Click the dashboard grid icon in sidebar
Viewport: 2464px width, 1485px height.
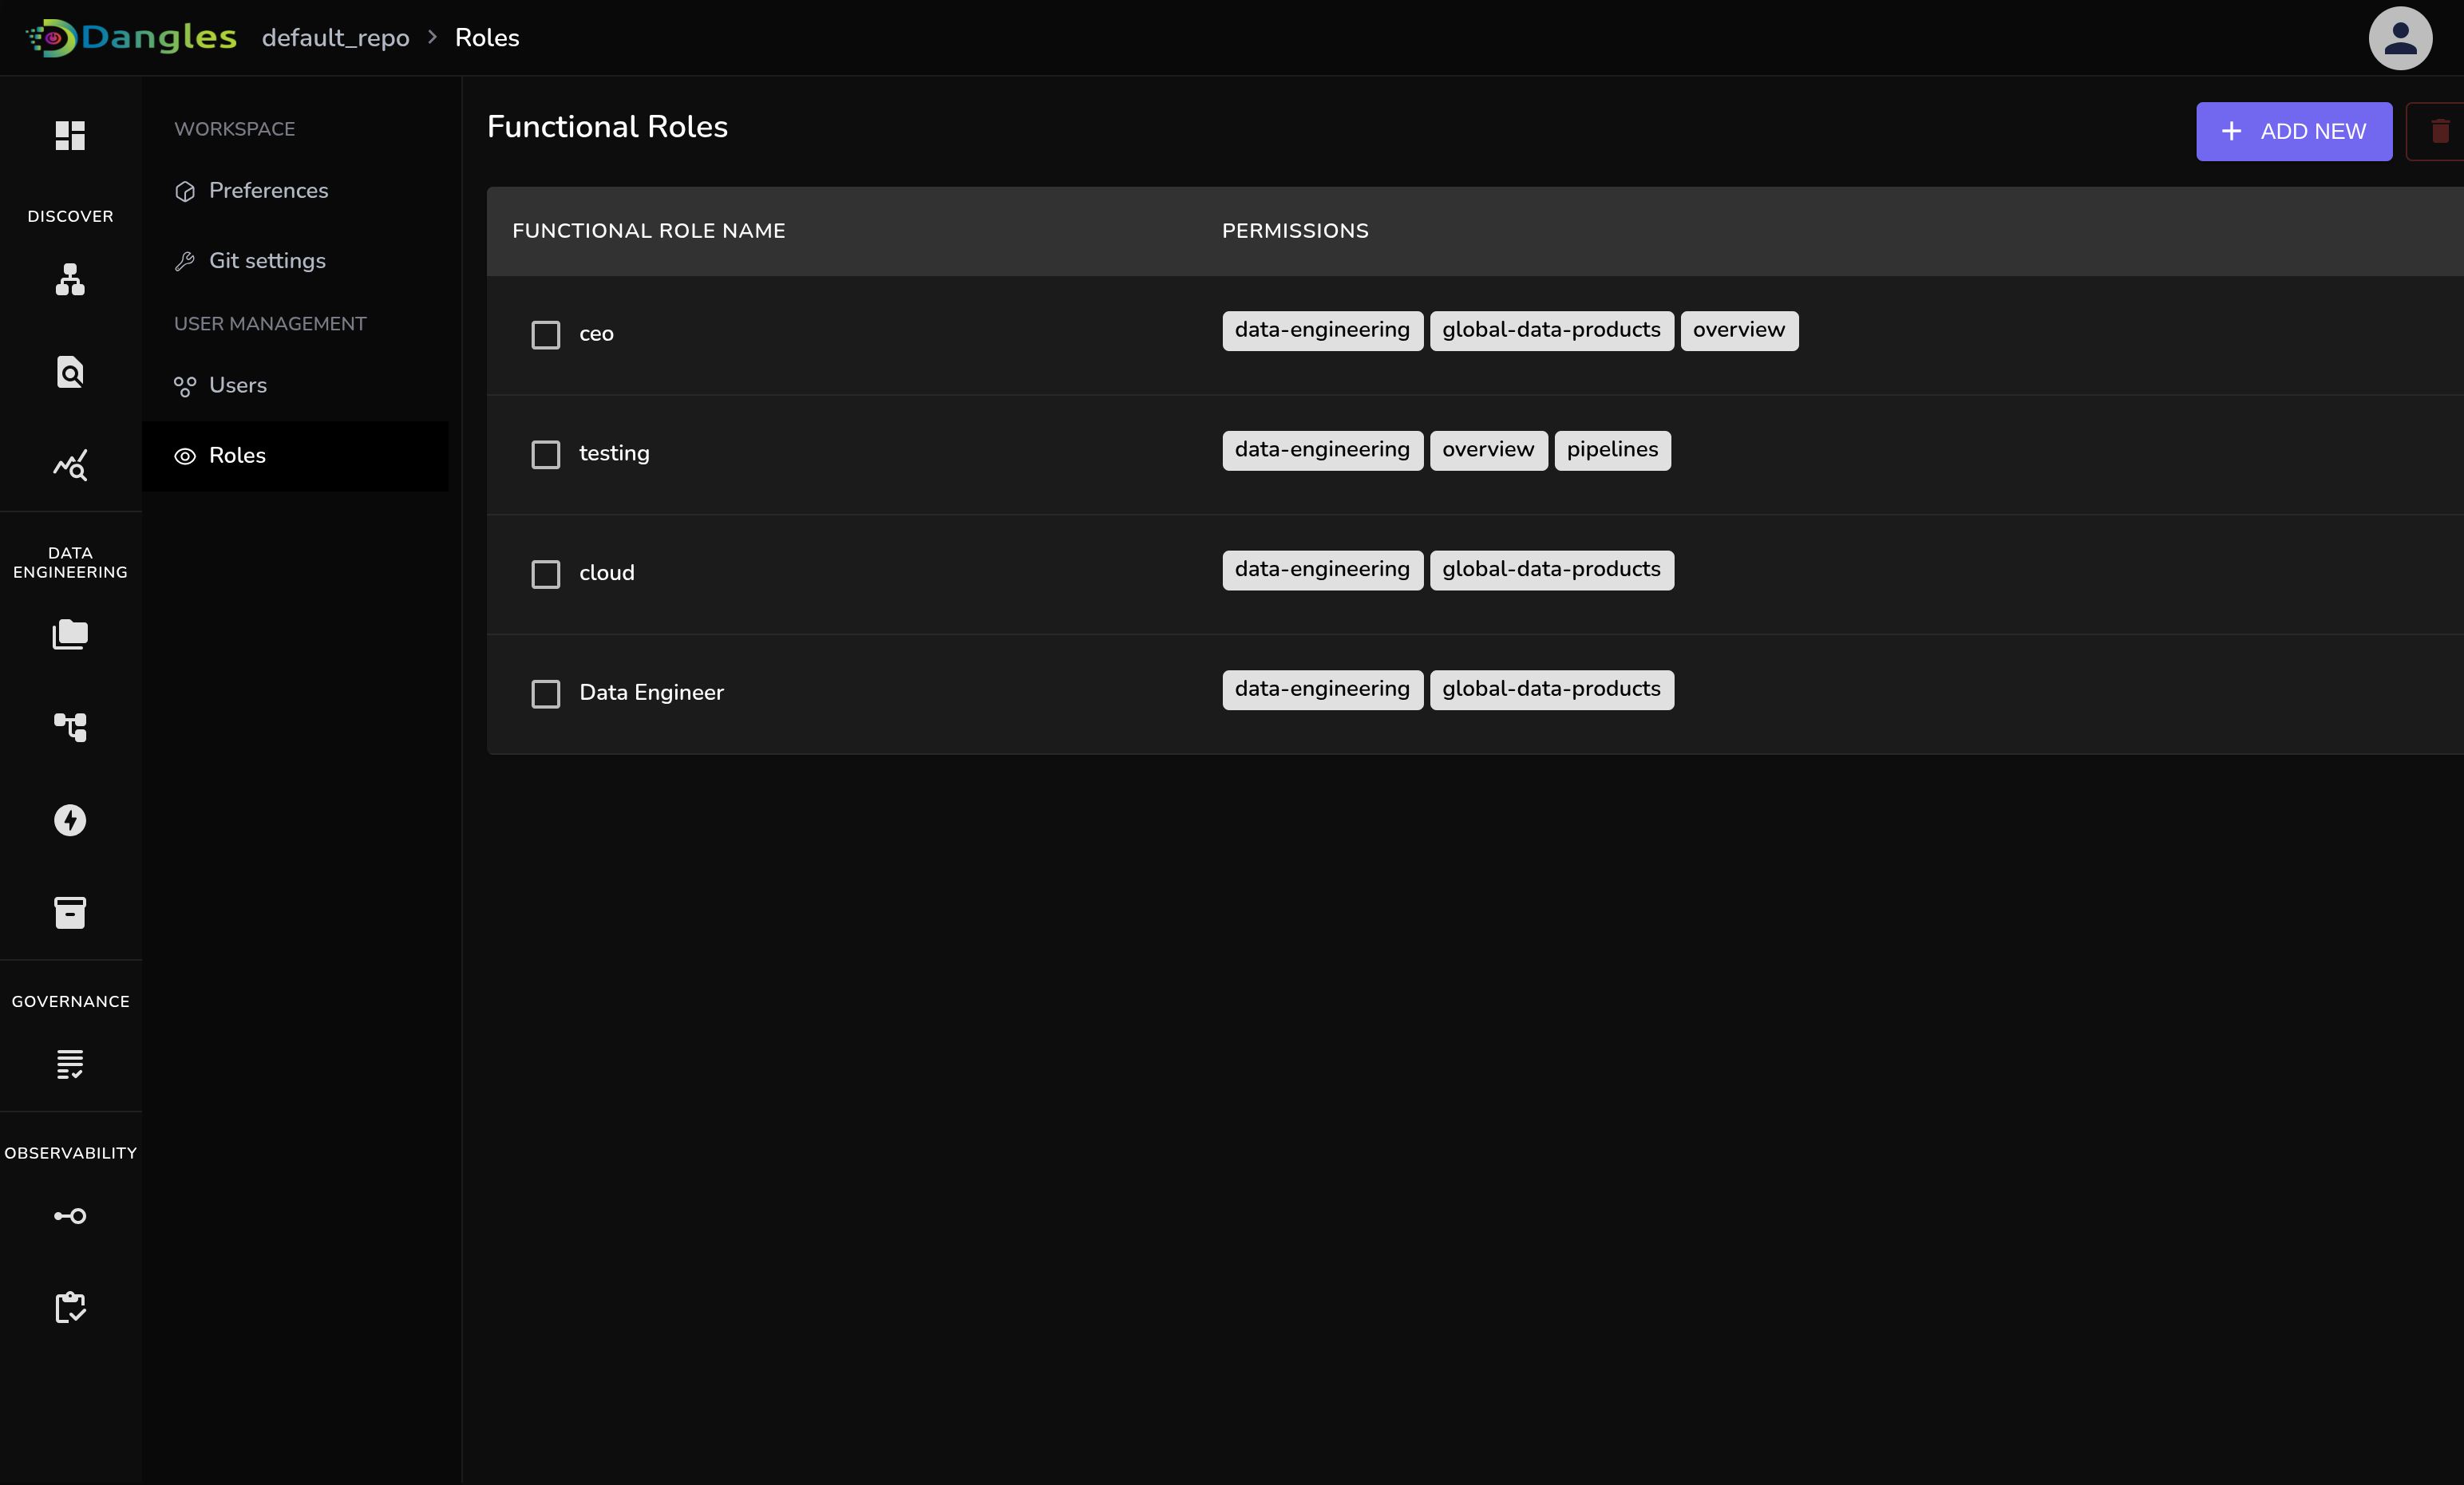(x=70, y=135)
